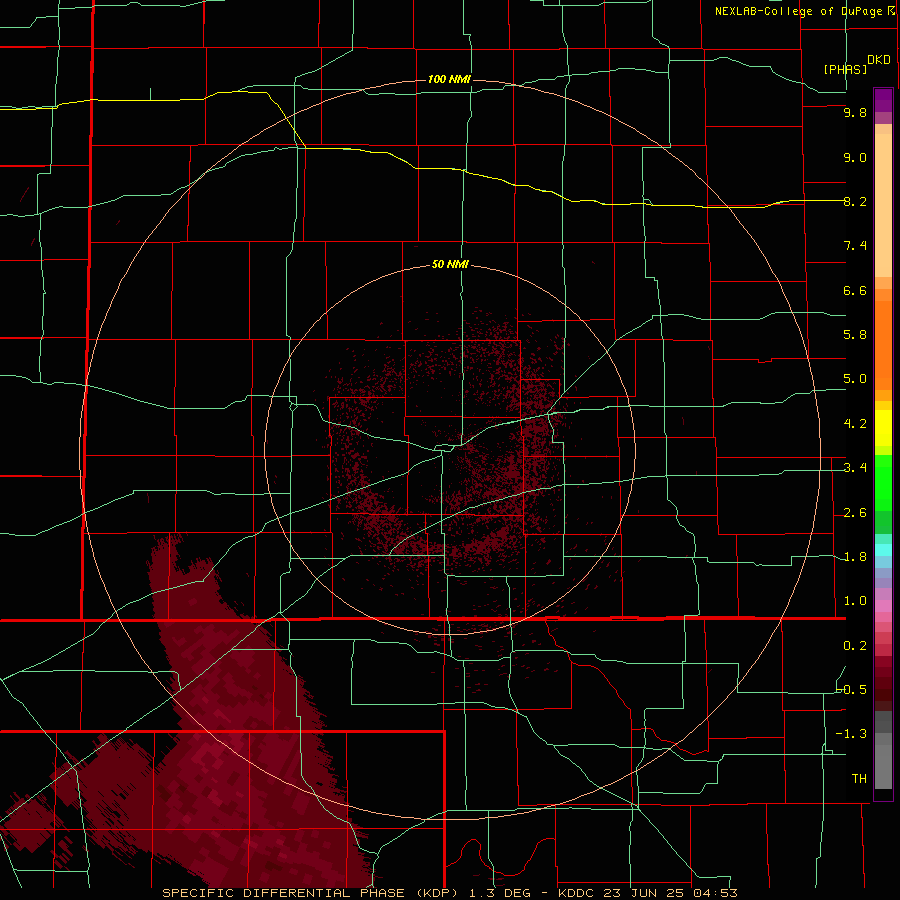
Task: Click the [PHAS] legend label
Action: coord(845,69)
